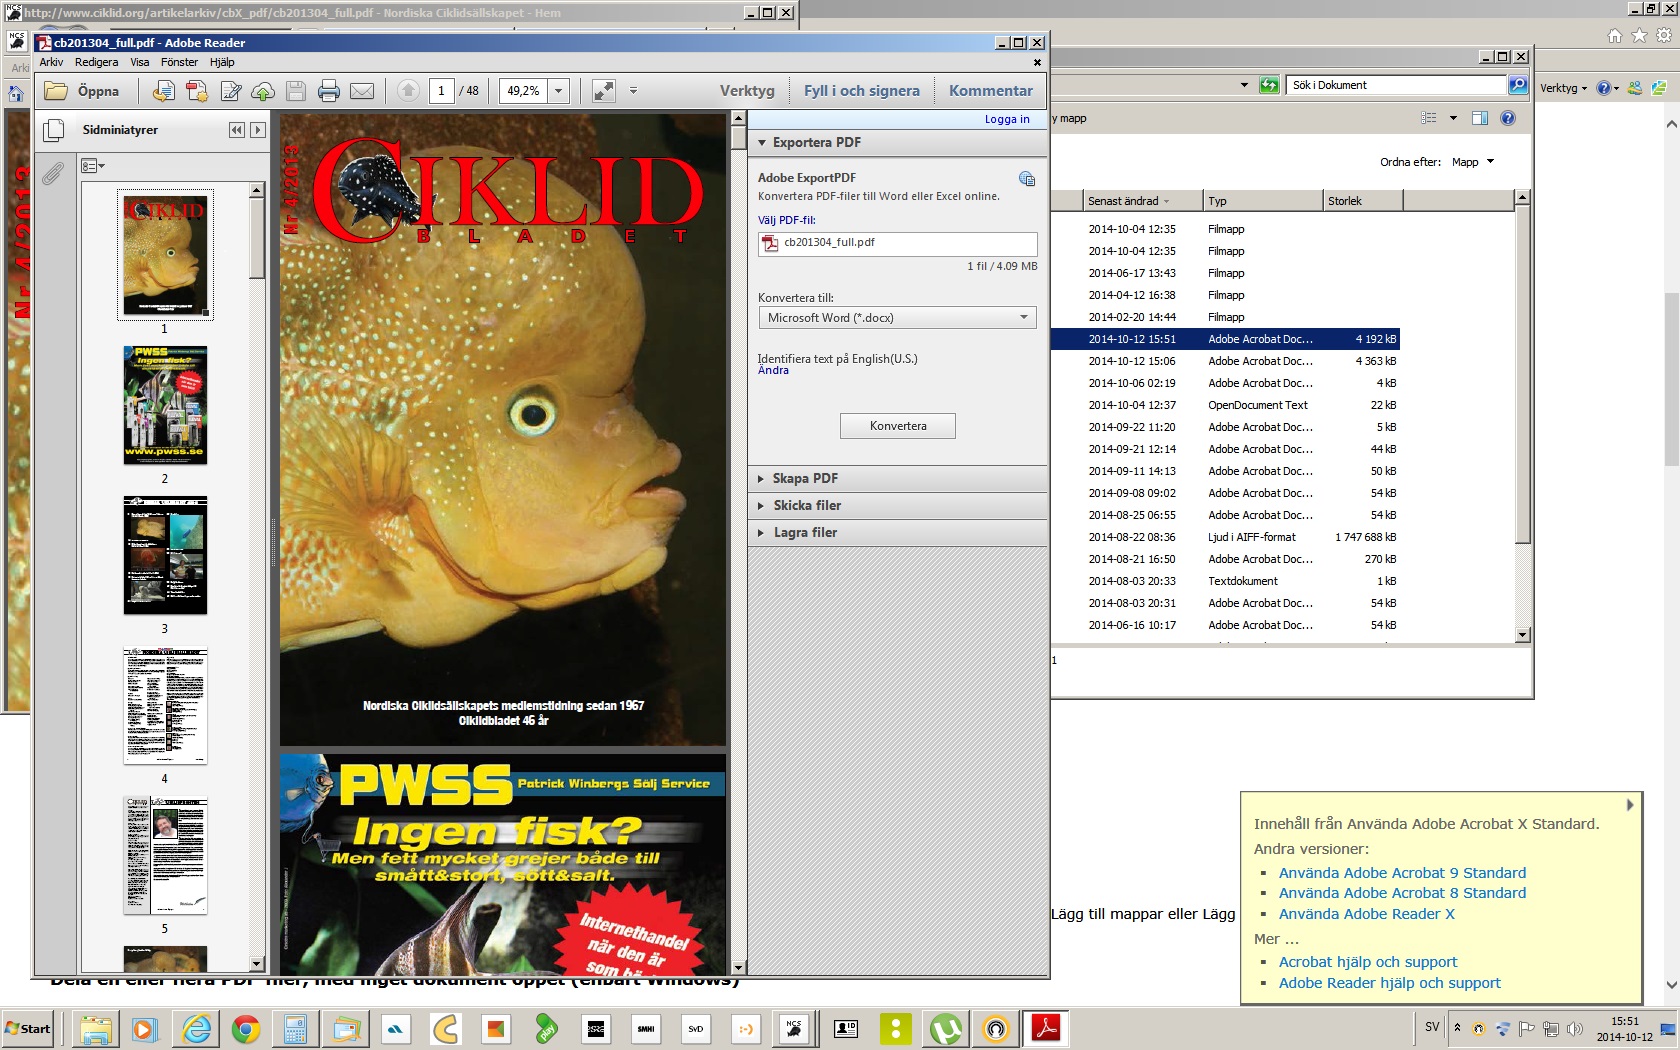Click the save to cloud upload icon
This screenshot has height=1050, width=1680.
coord(263,91)
